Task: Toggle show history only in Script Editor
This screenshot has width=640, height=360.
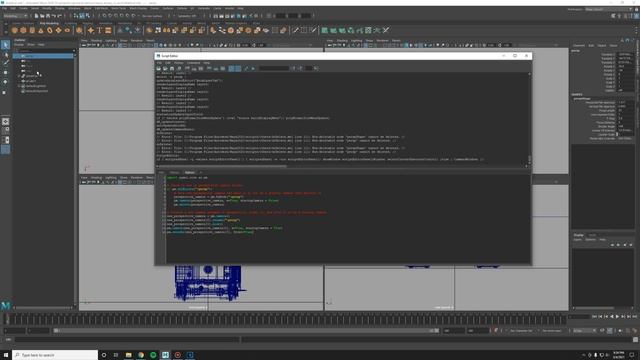Action: coord(209,69)
